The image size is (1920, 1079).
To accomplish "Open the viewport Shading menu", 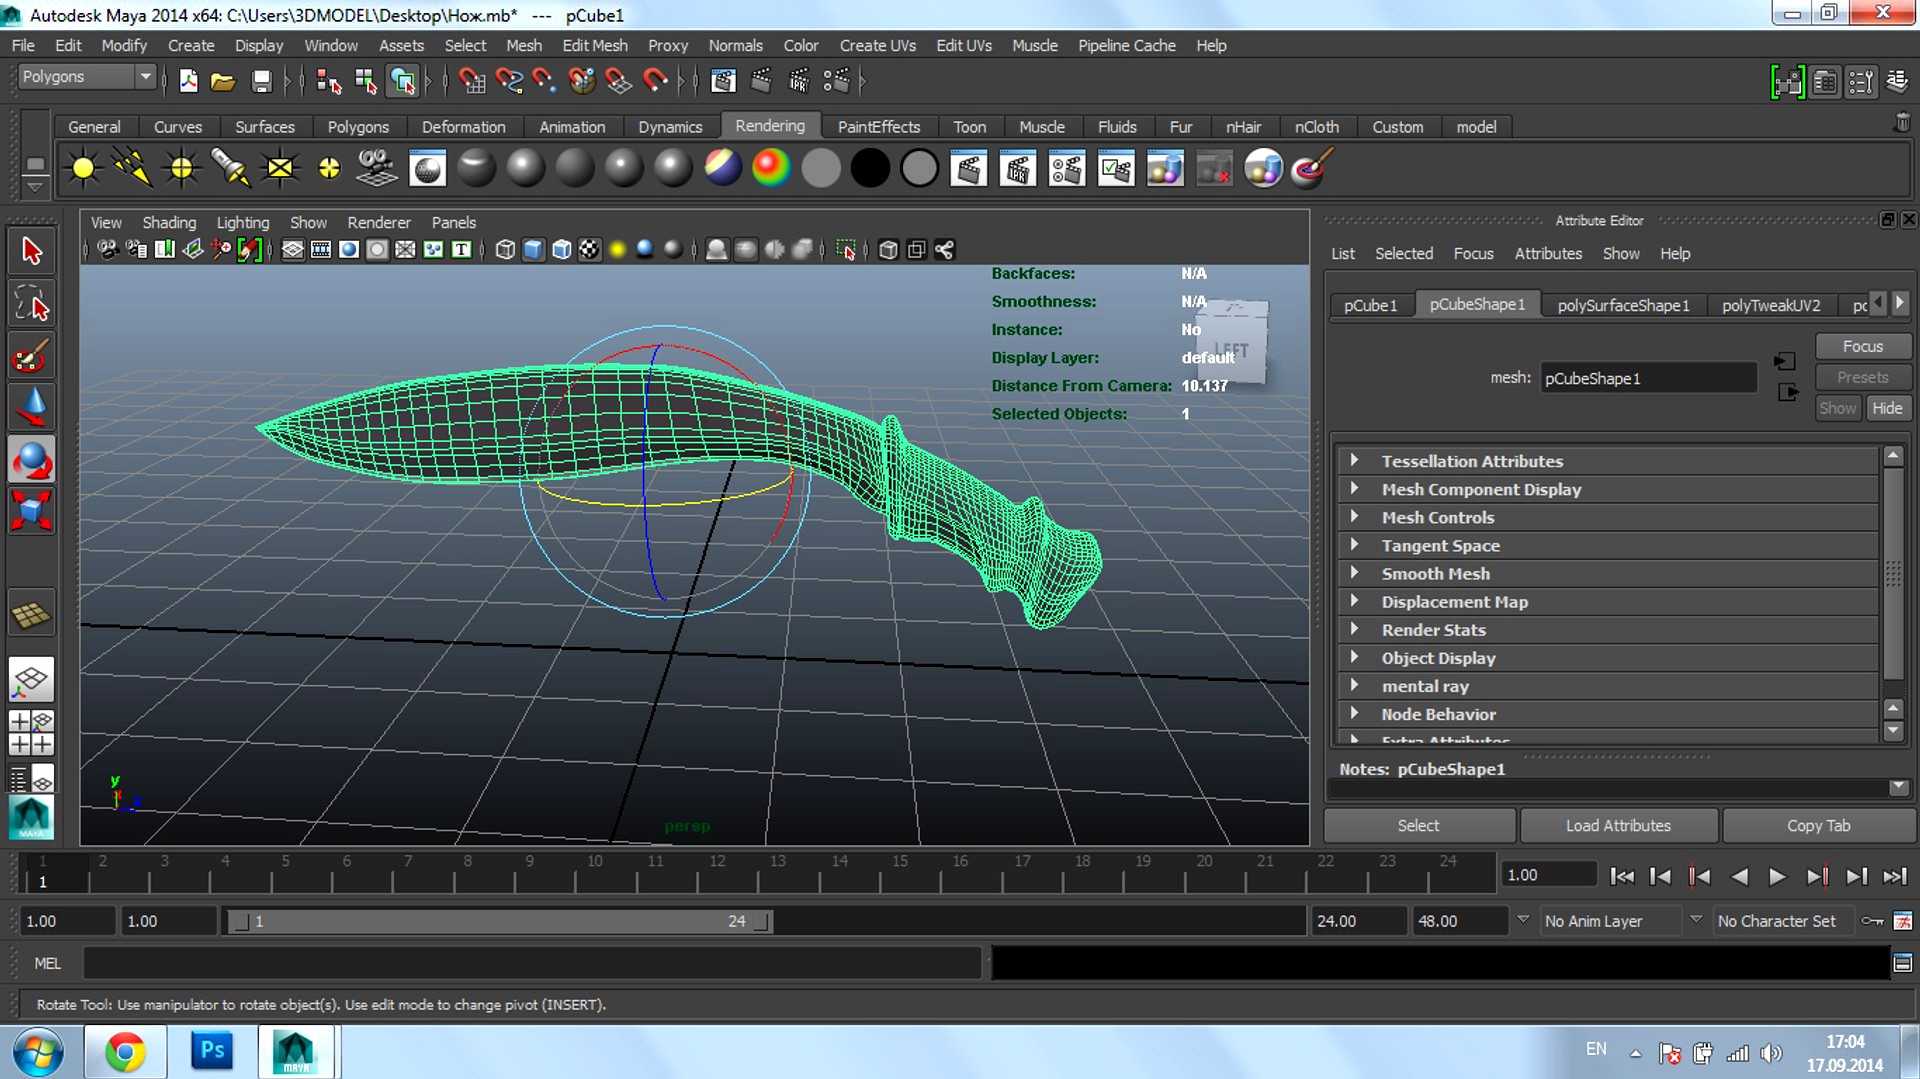I will [169, 222].
